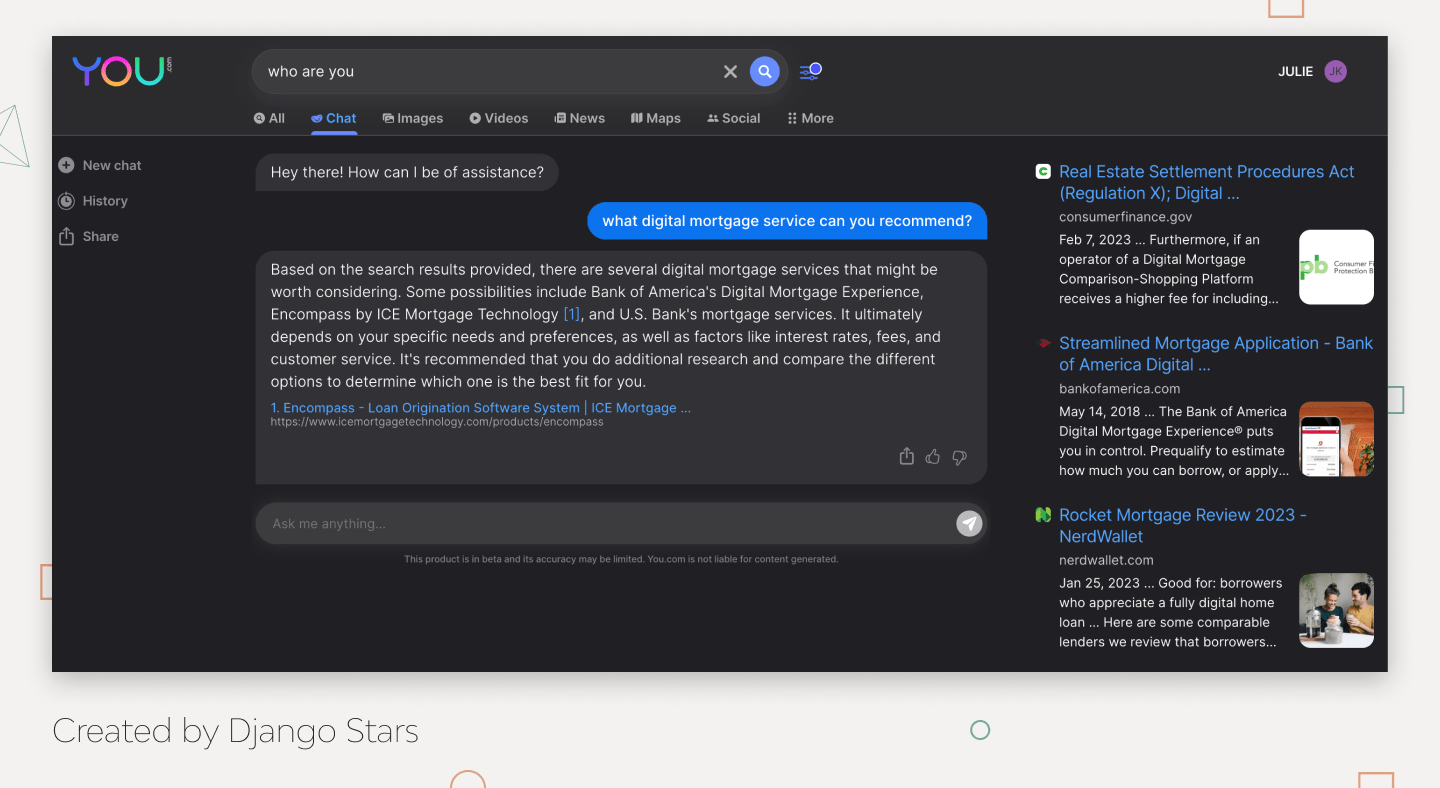Screen dimensions: 1440x788
Task: Click the JULIE username label
Action: [1295, 71]
